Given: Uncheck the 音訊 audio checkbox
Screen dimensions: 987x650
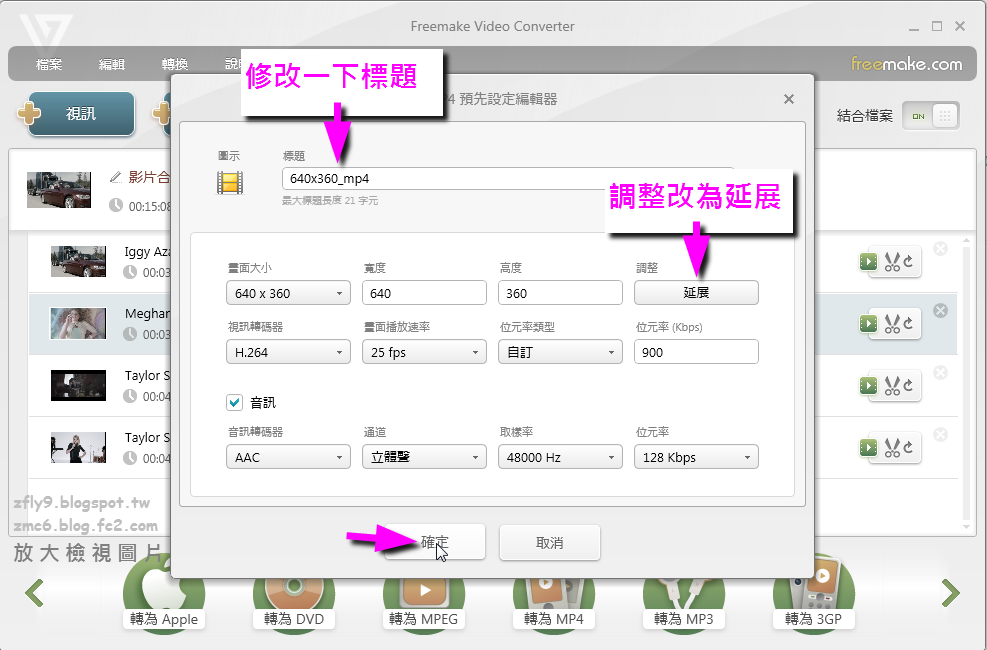Looking at the screenshot, I should [x=234, y=402].
